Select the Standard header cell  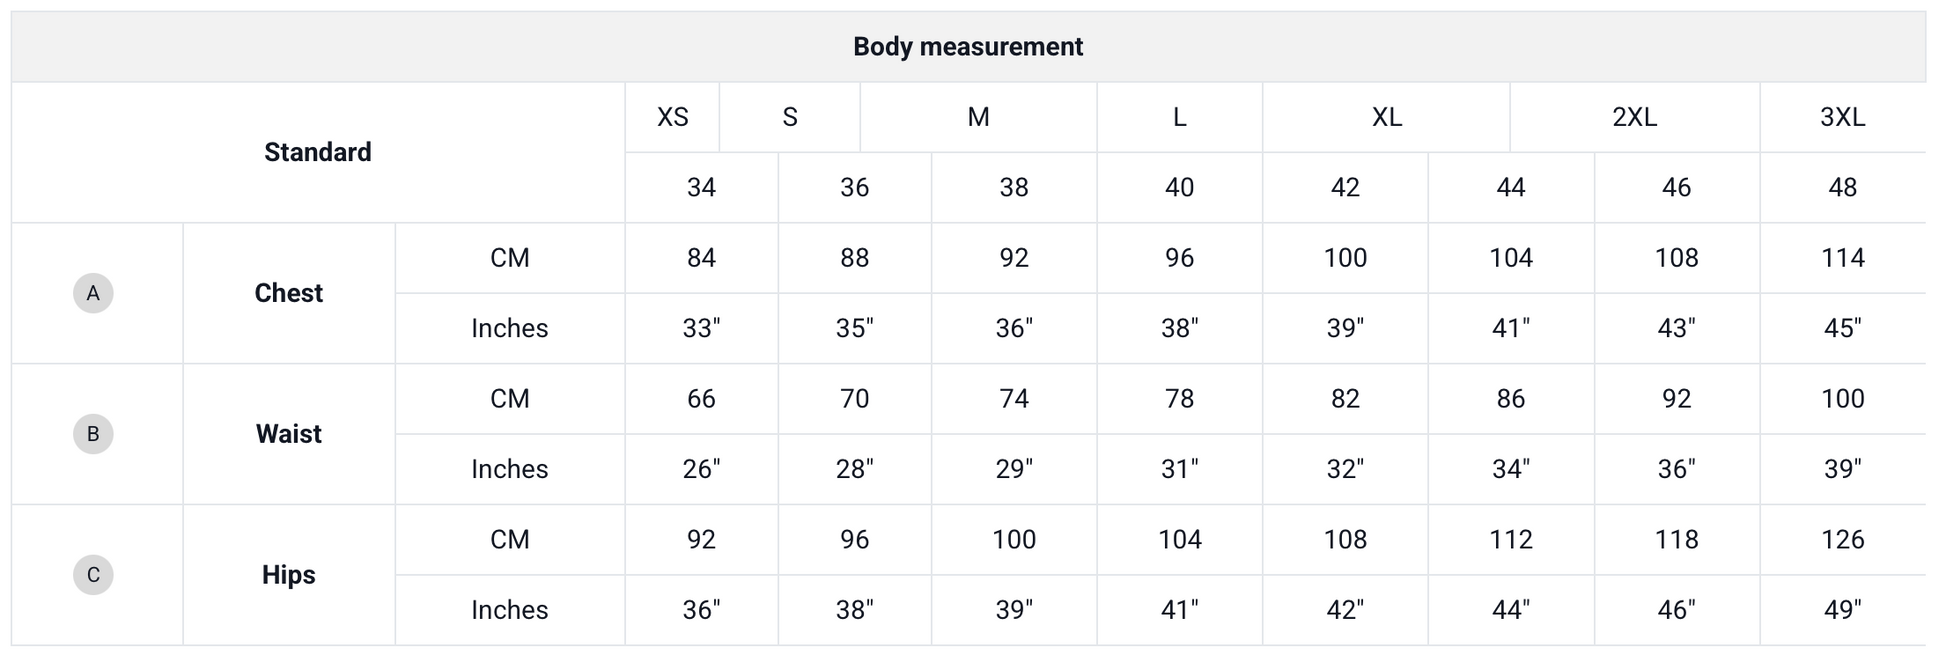(x=317, y=152)
